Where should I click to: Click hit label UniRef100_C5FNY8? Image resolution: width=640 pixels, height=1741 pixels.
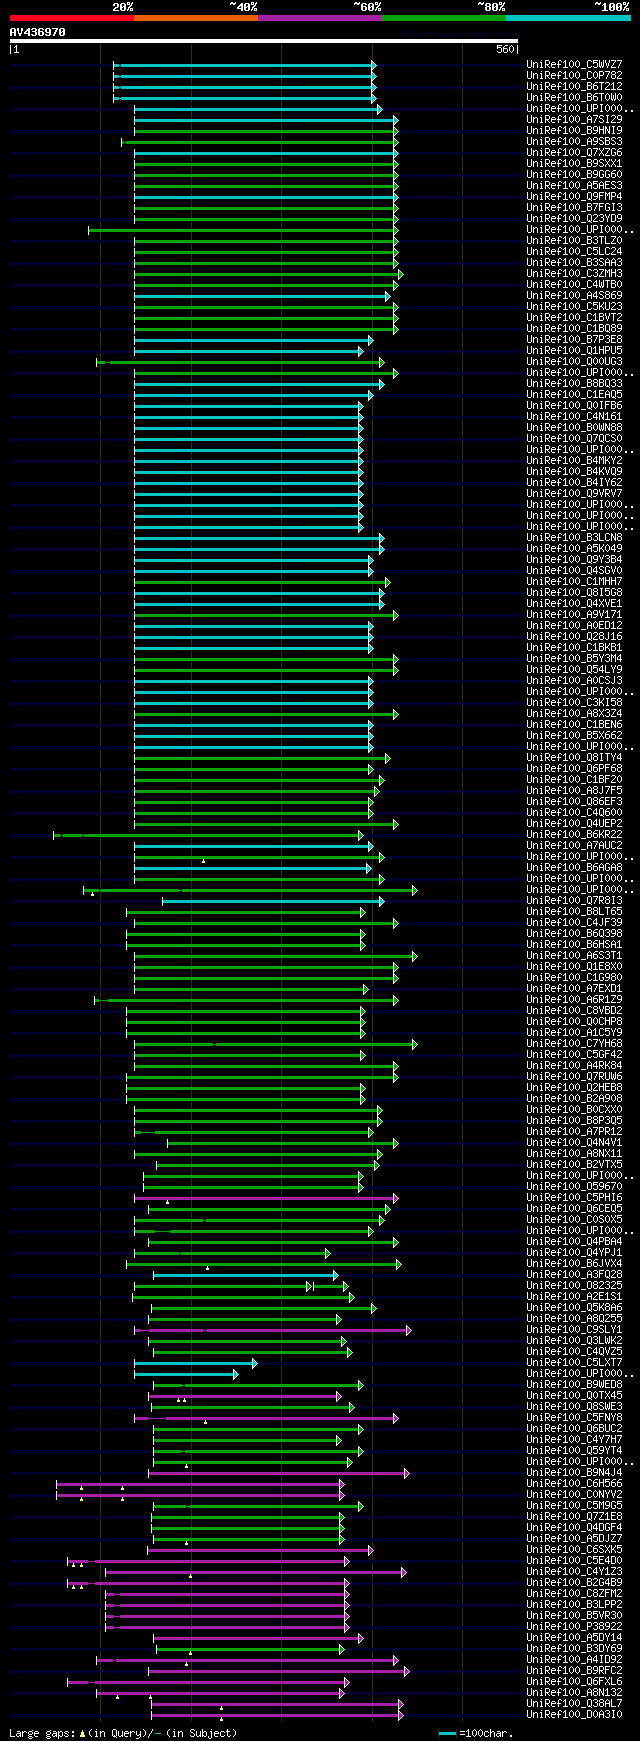click(574, 1417)
